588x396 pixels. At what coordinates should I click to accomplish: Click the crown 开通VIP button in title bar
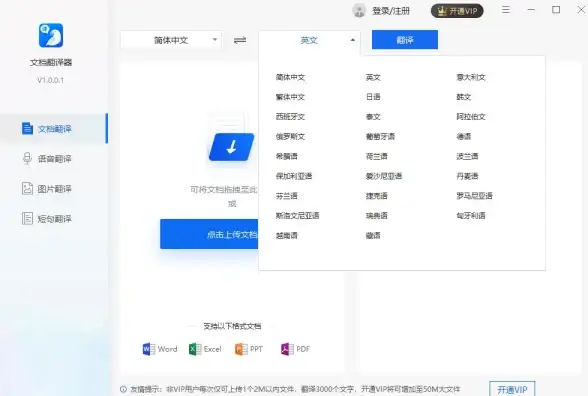pos(457,11)
